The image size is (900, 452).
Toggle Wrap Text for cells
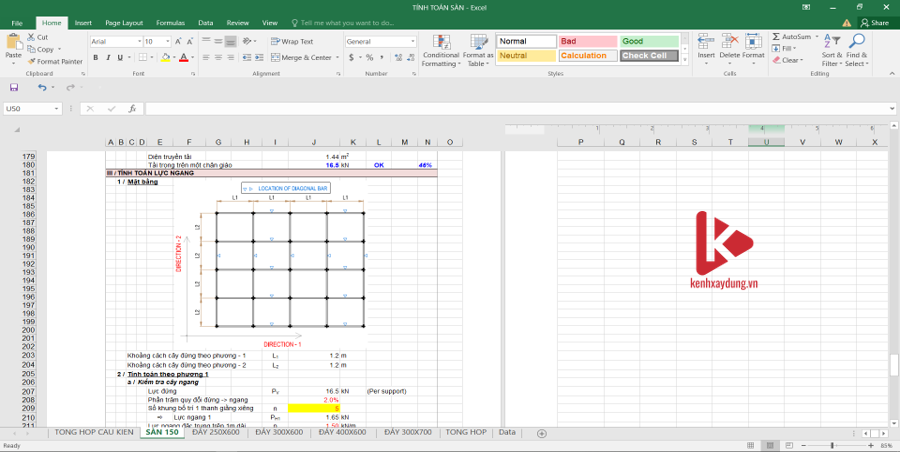pyautogui.click(x=292, y=42)
